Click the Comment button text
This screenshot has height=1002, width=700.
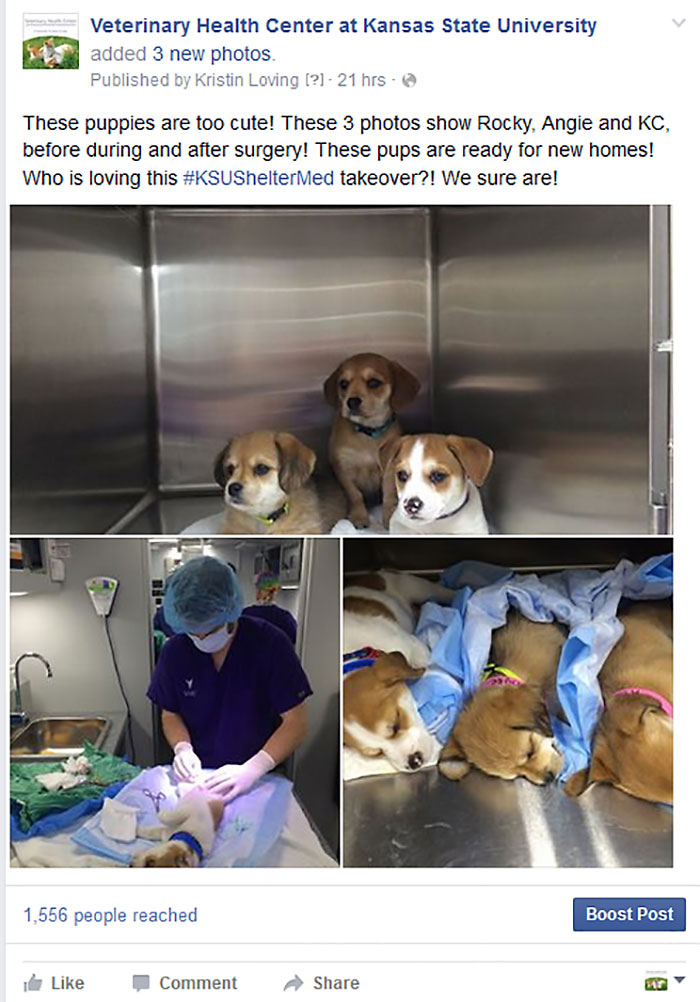[x=198, y=983]
